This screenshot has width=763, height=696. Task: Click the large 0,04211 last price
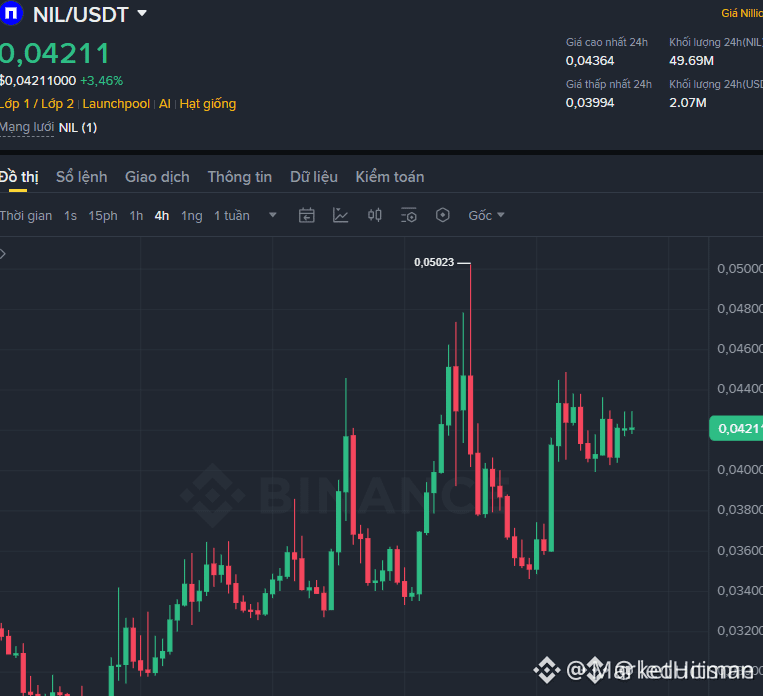pos(54,54)
